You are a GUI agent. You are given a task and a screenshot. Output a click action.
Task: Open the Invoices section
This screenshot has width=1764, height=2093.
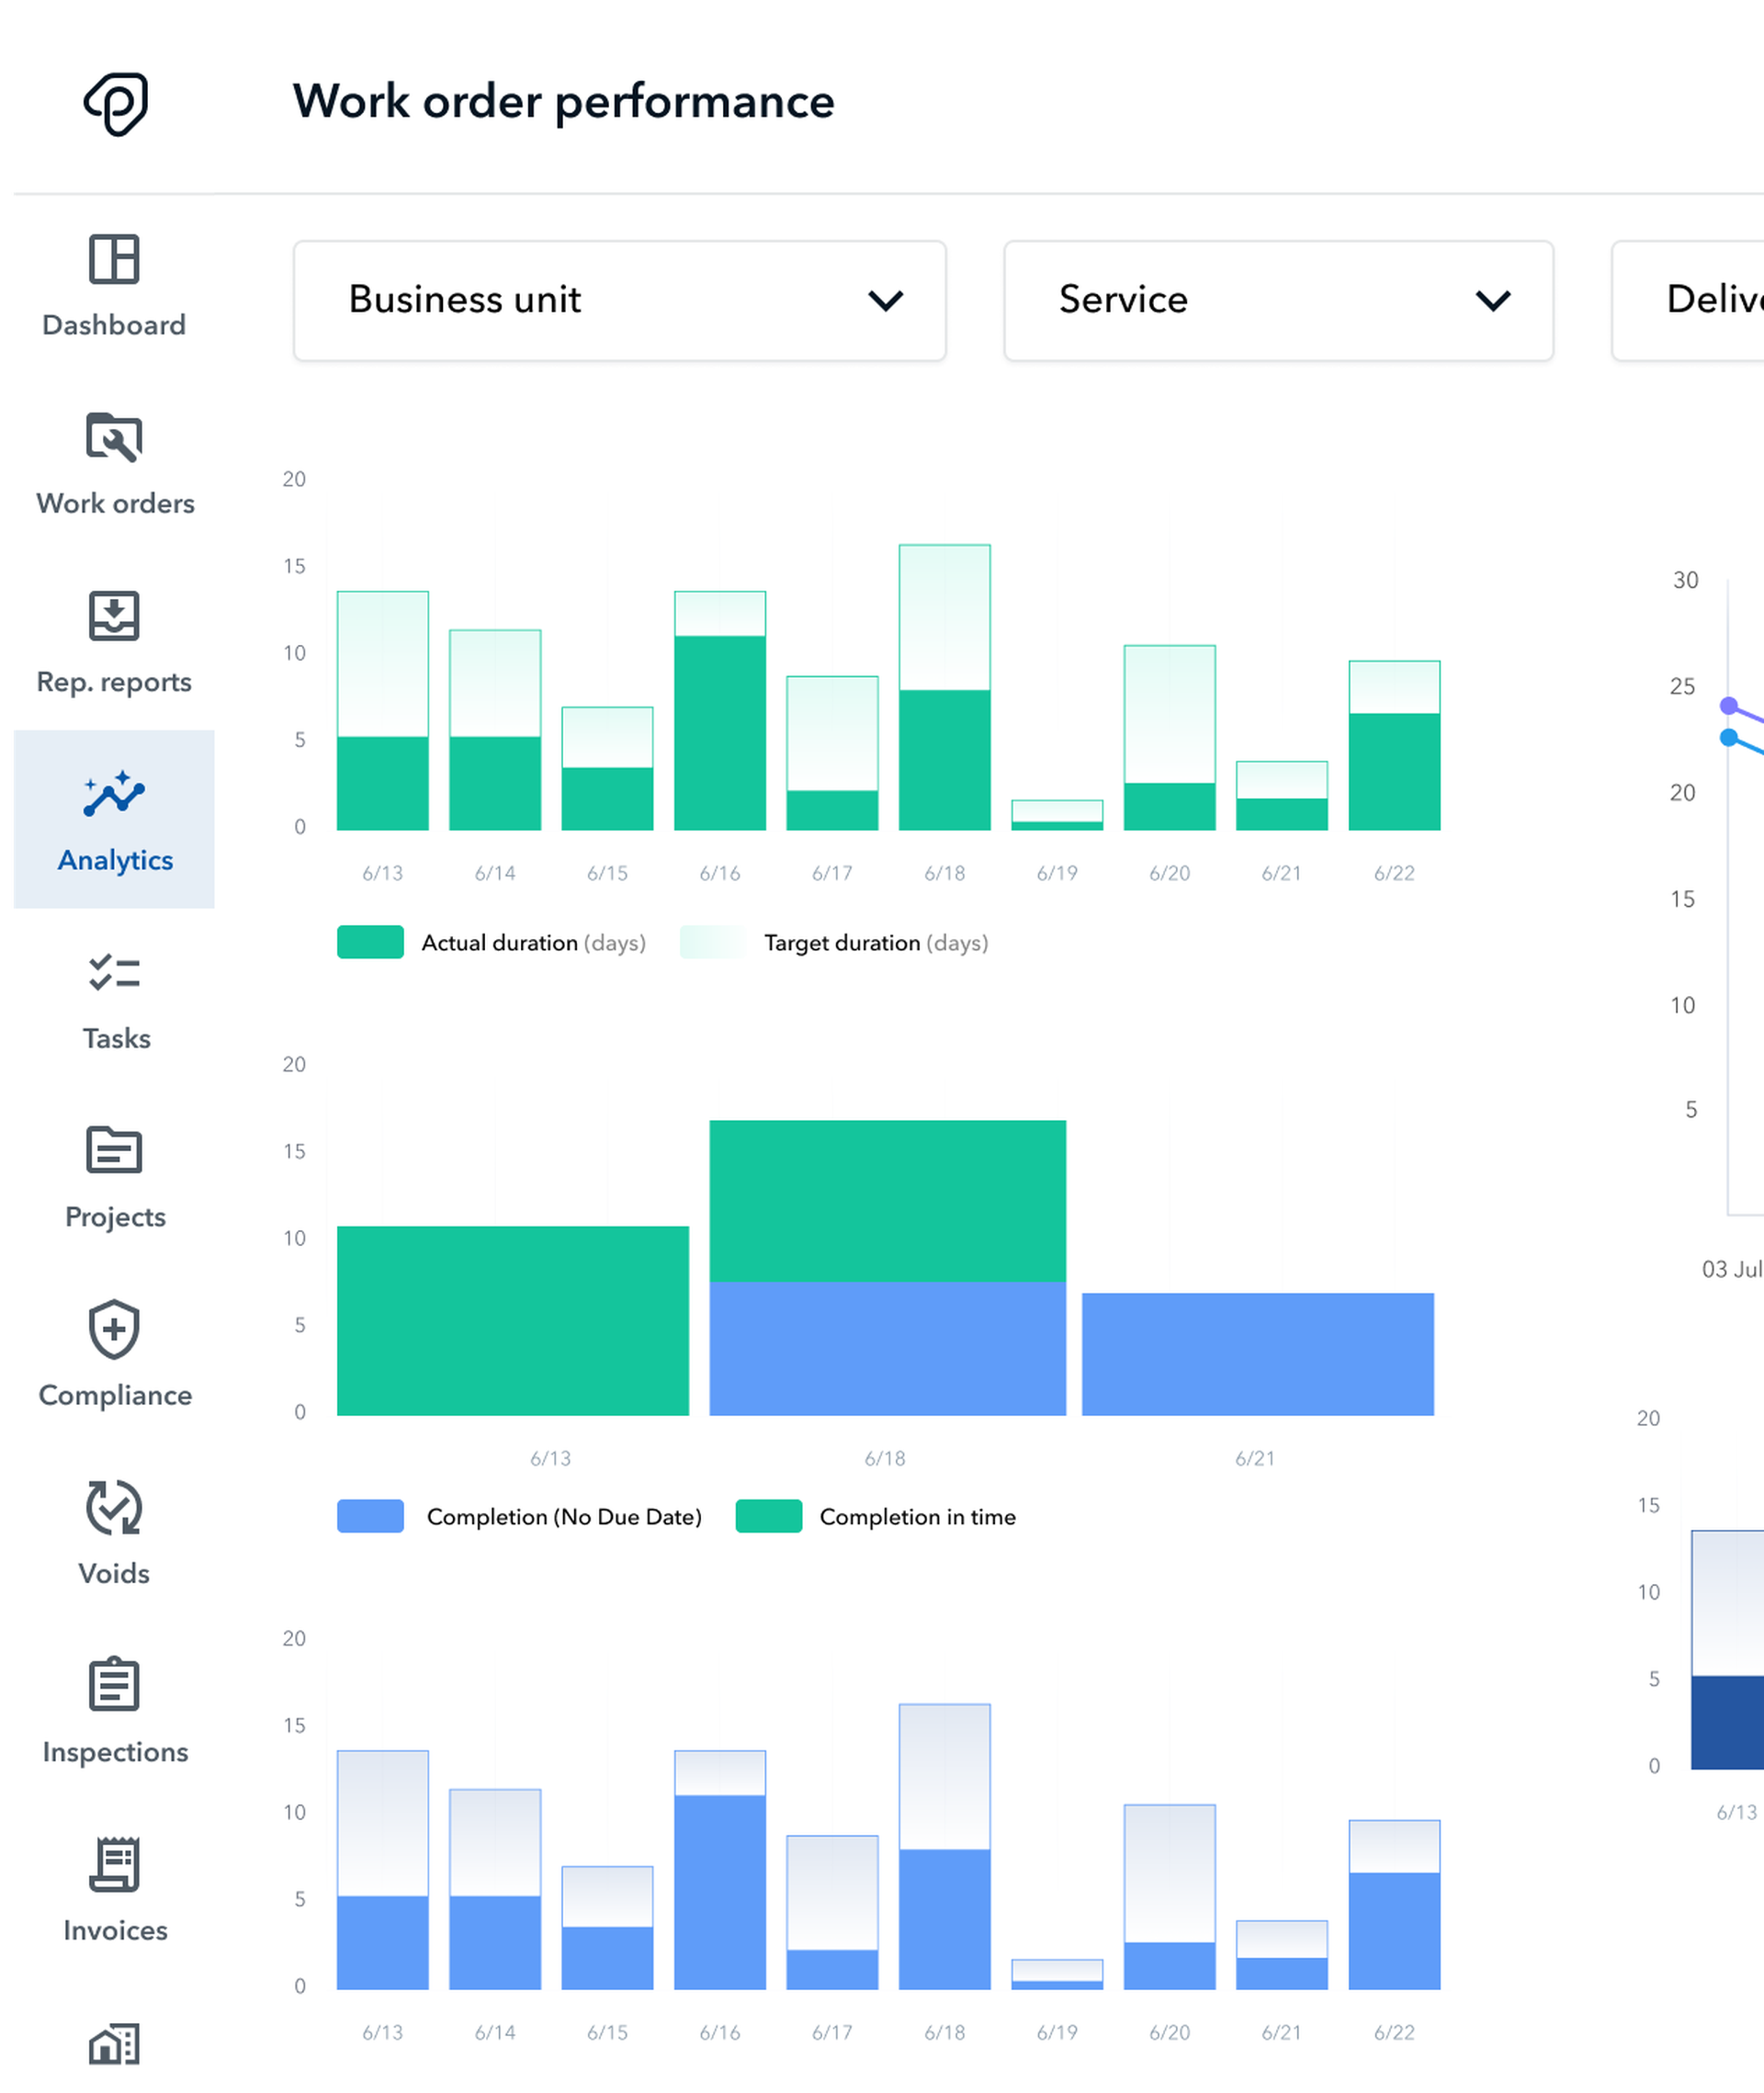(114, 1865)
